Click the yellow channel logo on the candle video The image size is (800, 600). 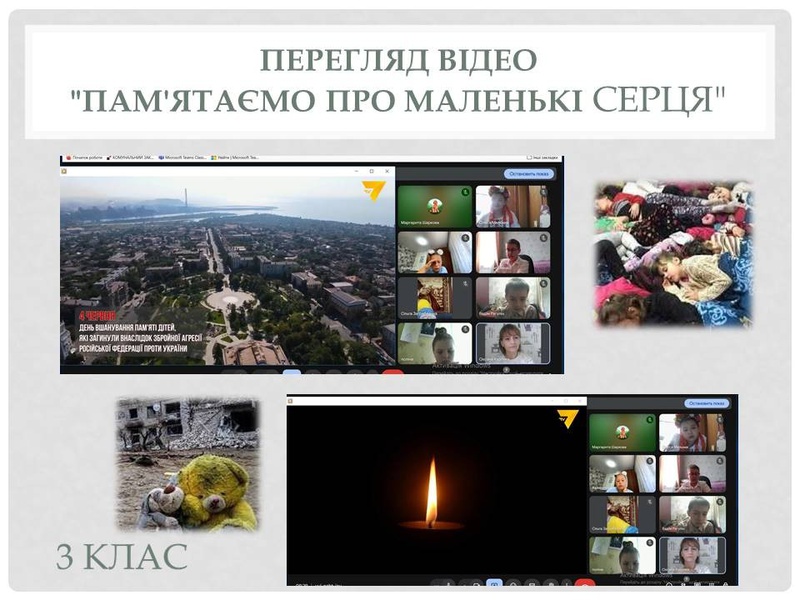click(567, 418)
